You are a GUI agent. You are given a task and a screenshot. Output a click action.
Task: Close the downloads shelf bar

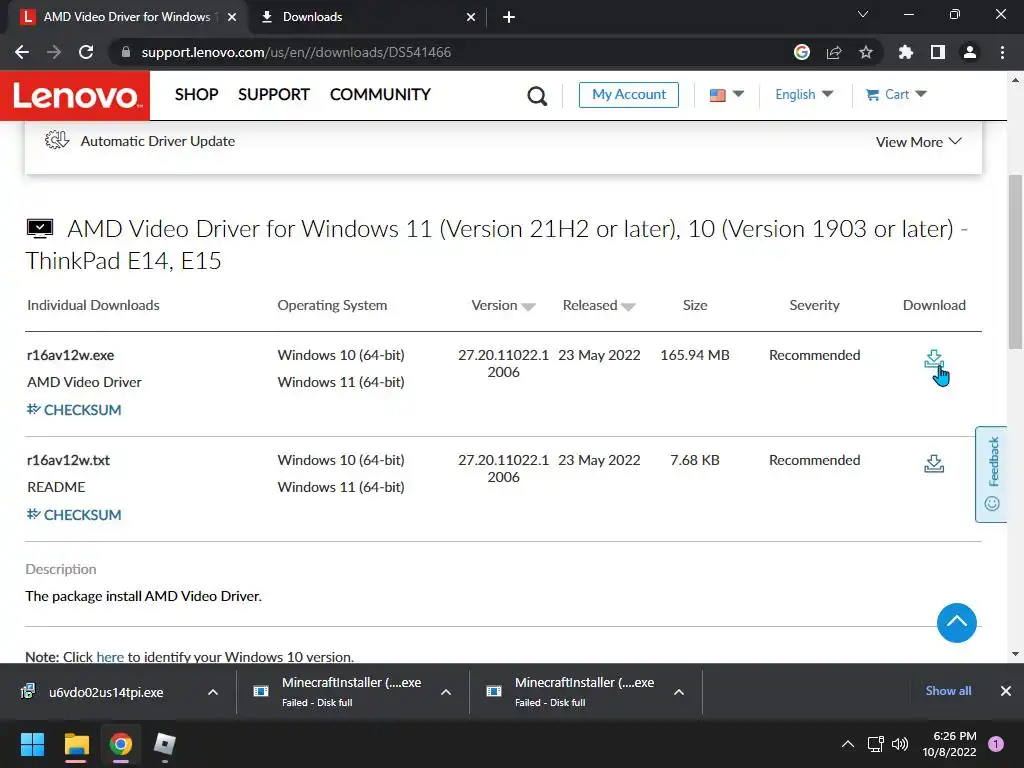[x=1006, y=691]
